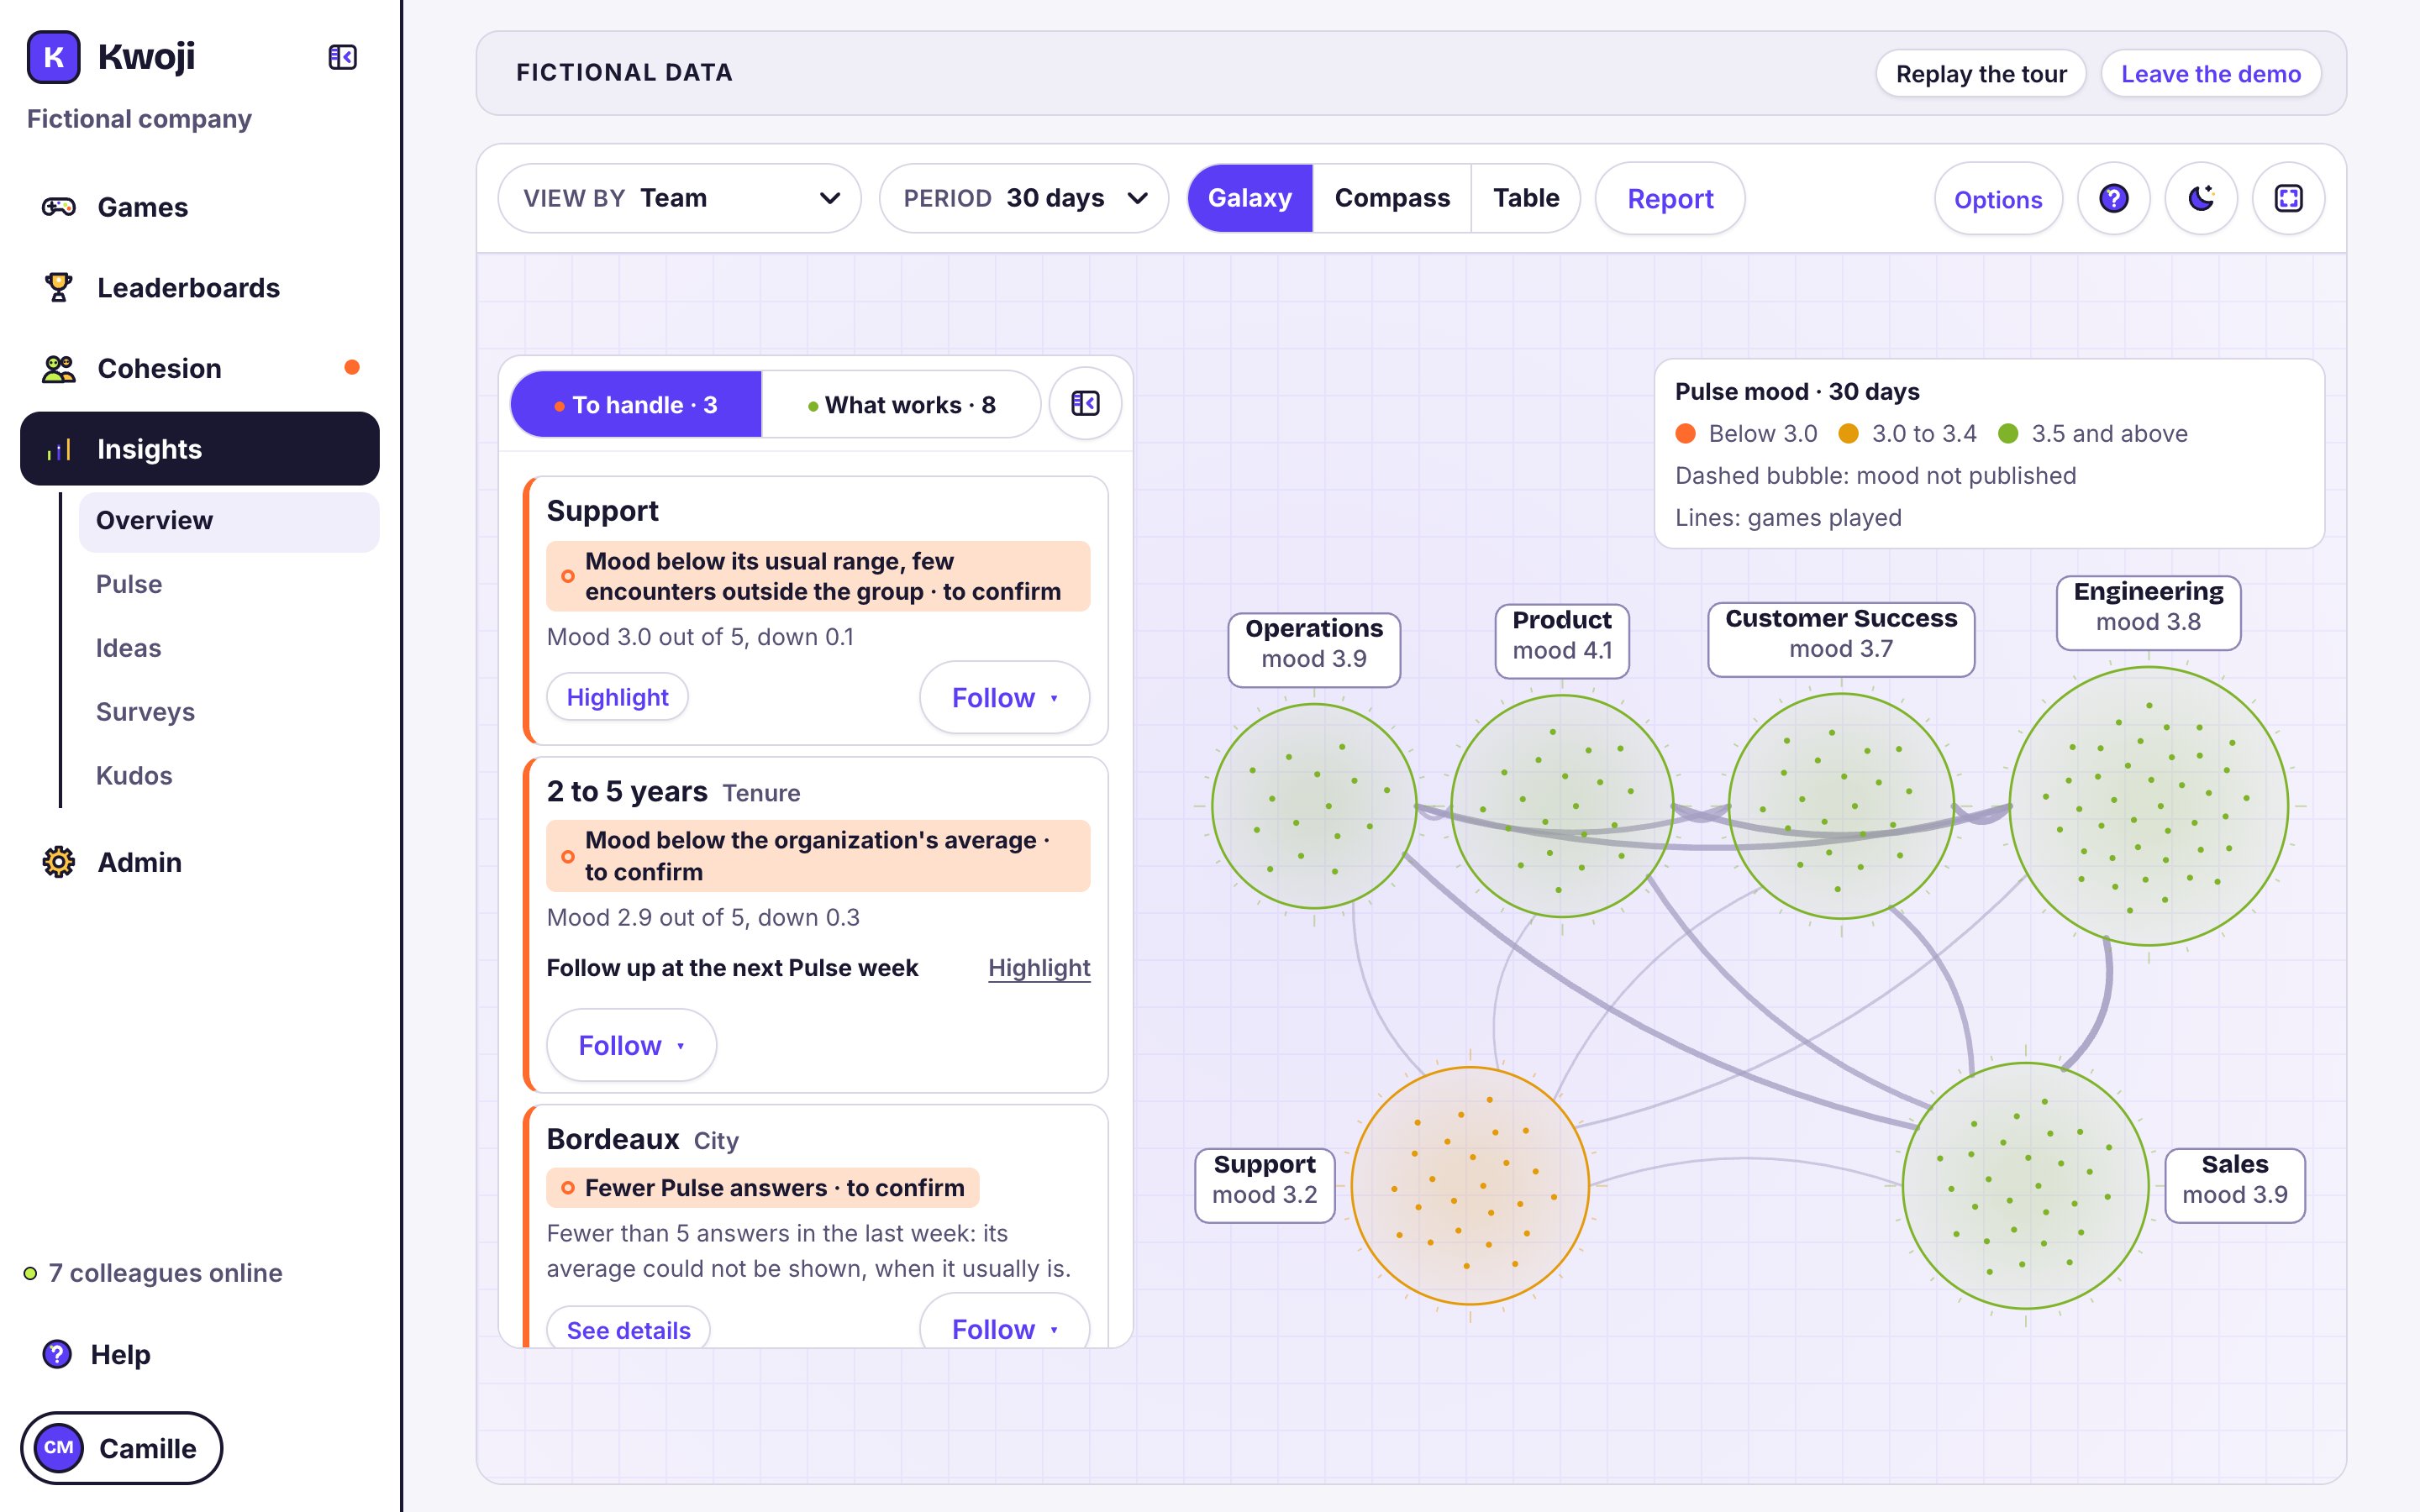Open the Report button
Image resolution: width=2420 pixels, height=1512 pixels.
(1670, 198)
